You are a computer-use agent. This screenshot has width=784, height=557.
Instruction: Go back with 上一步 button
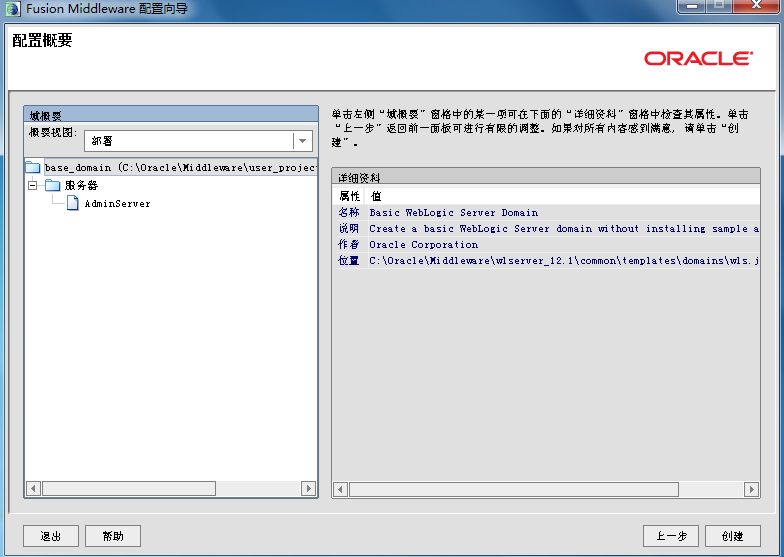(671, 536)
